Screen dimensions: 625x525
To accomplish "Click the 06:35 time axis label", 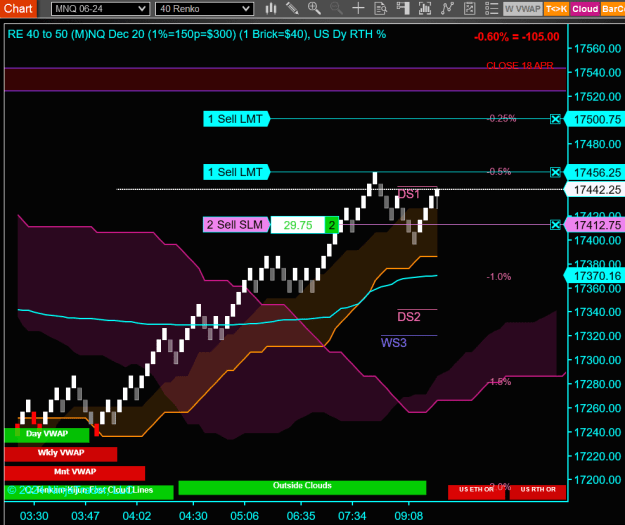I will (301, 516).
